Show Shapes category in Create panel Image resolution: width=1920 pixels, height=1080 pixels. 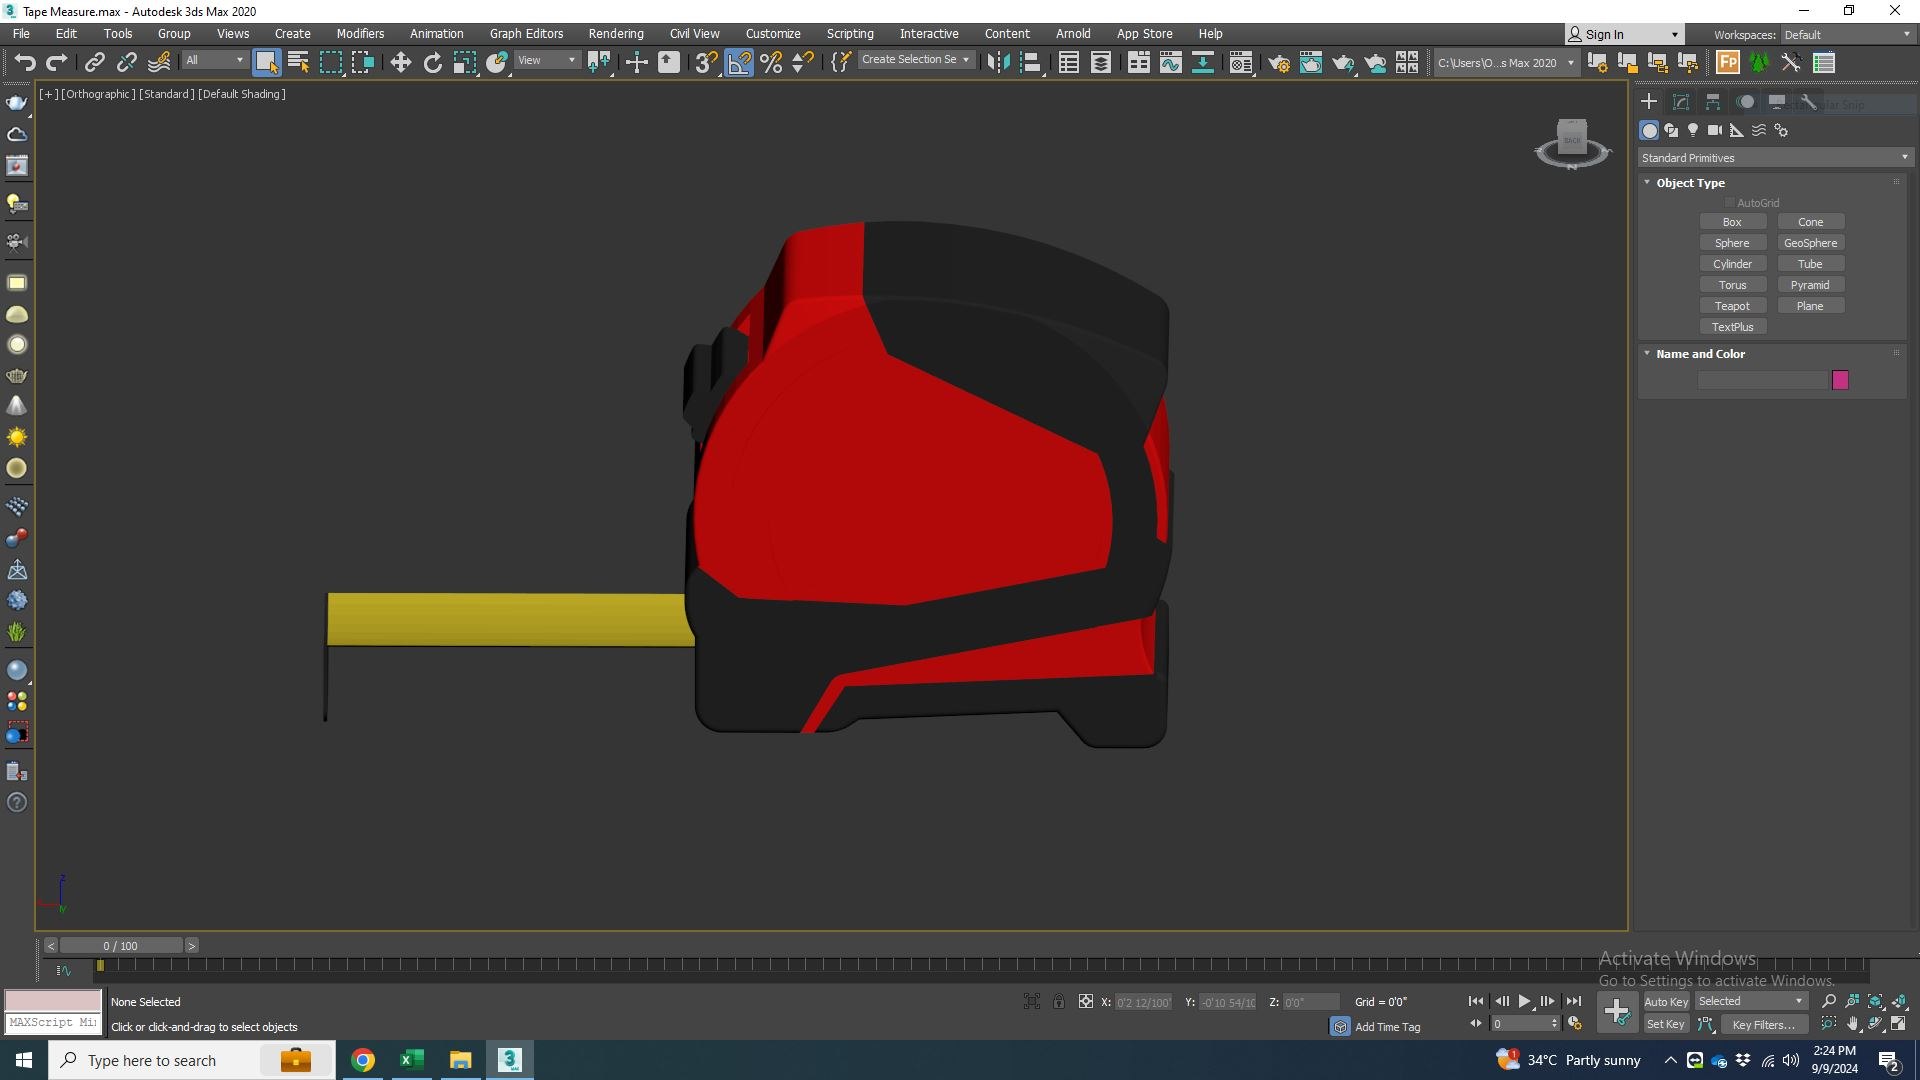(x=1671, y=130)
